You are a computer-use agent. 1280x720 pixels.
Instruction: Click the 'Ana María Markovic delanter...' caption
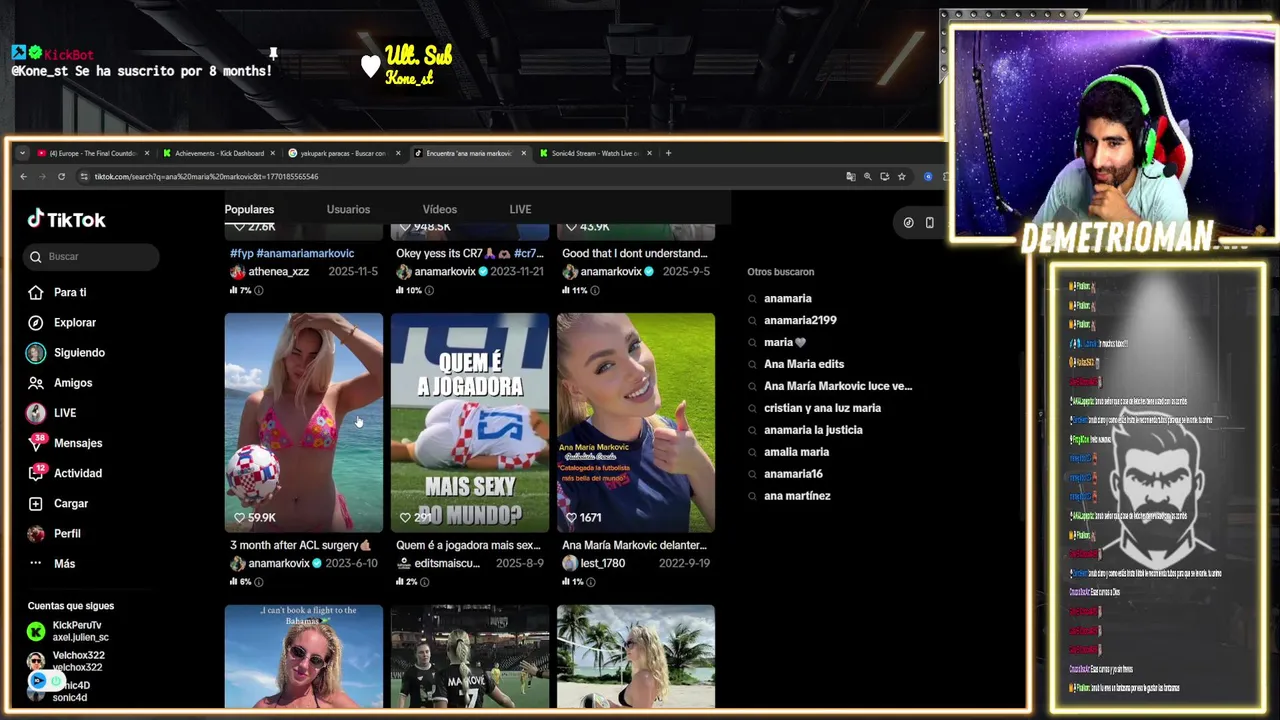click(634, 546)
